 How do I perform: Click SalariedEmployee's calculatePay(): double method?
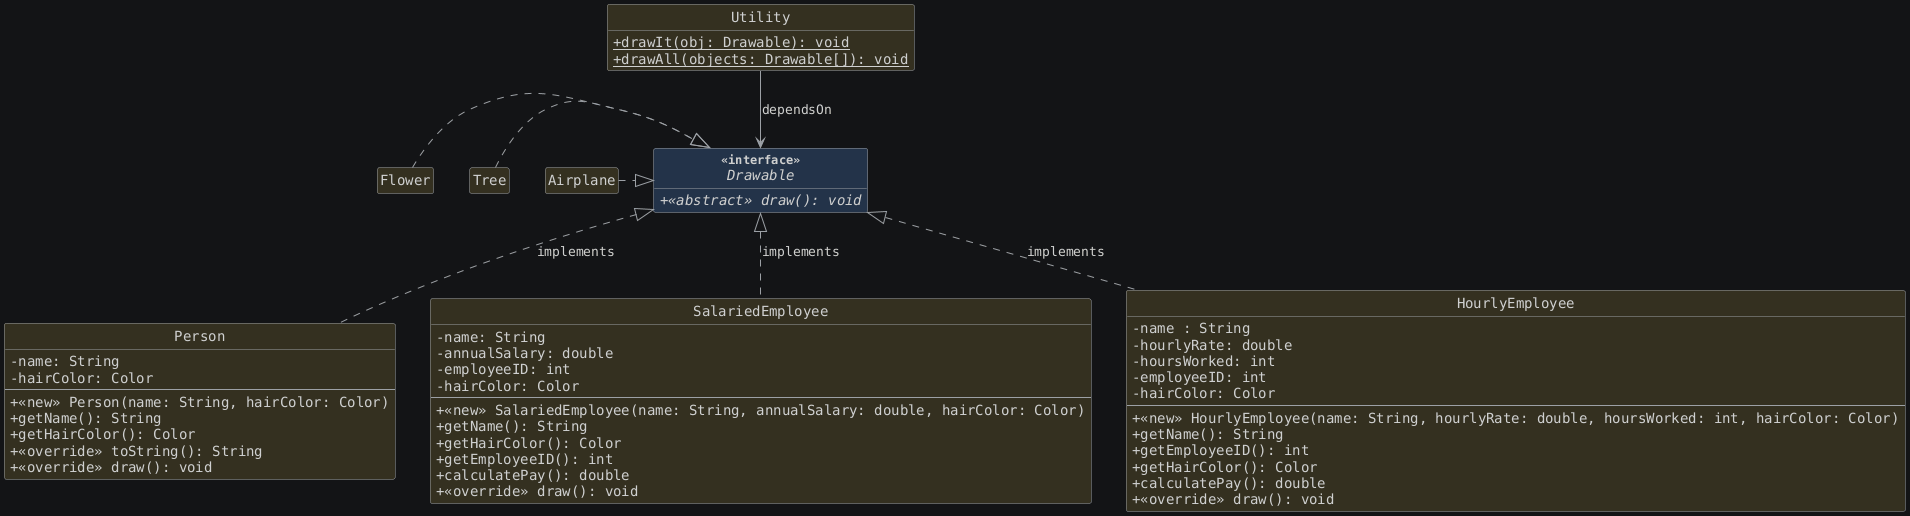coord(532,475)
